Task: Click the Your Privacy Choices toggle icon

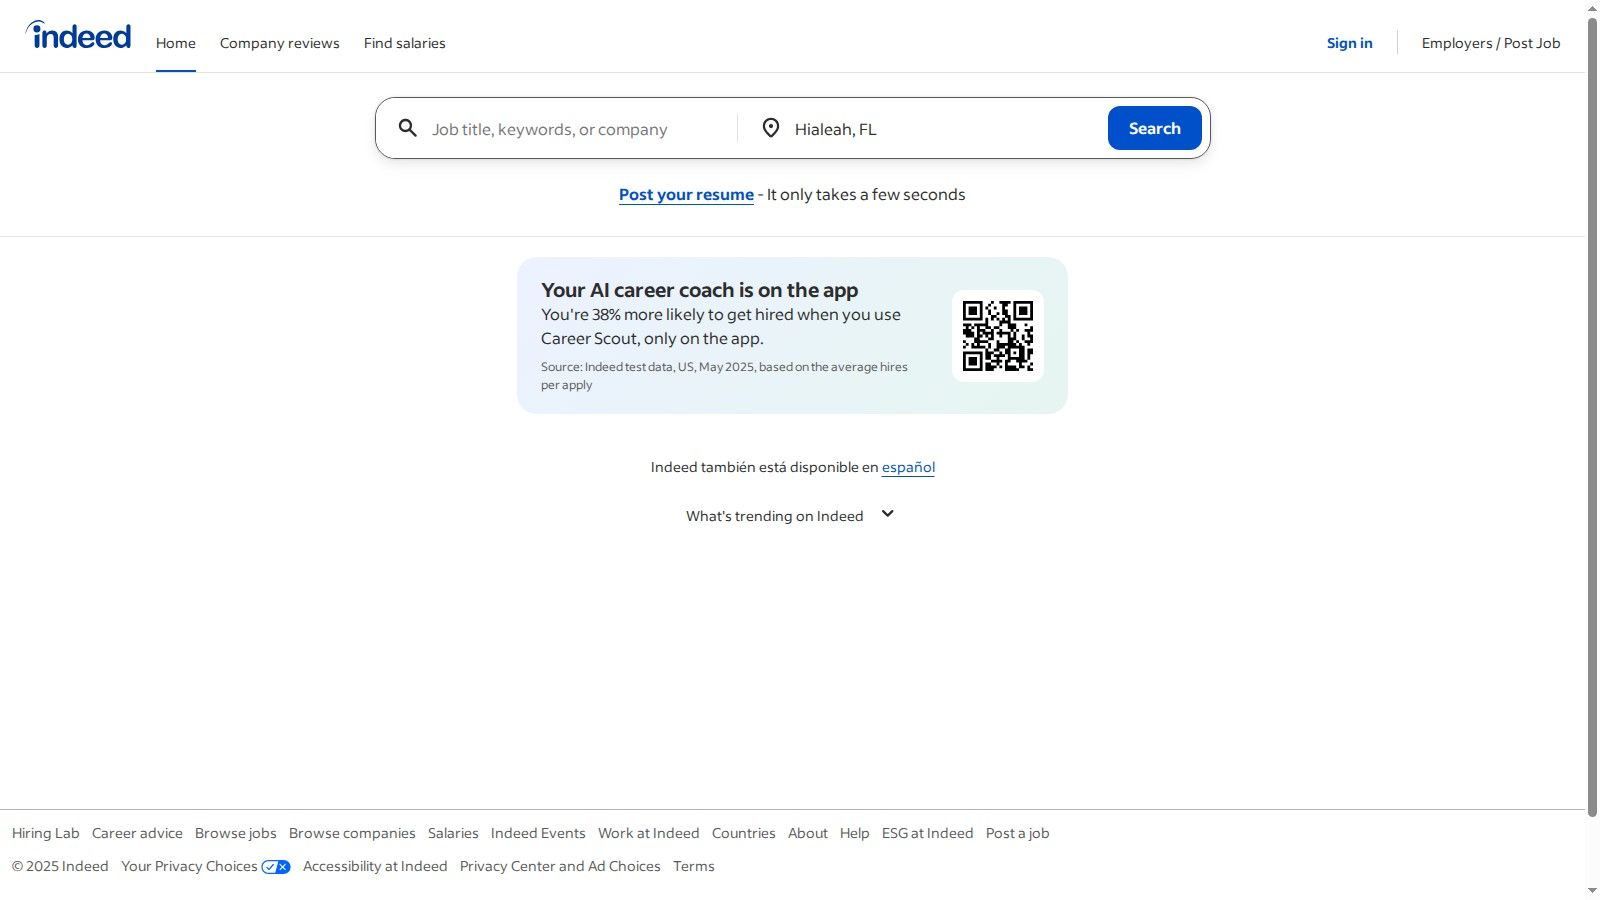Action: tap(276, 867)
